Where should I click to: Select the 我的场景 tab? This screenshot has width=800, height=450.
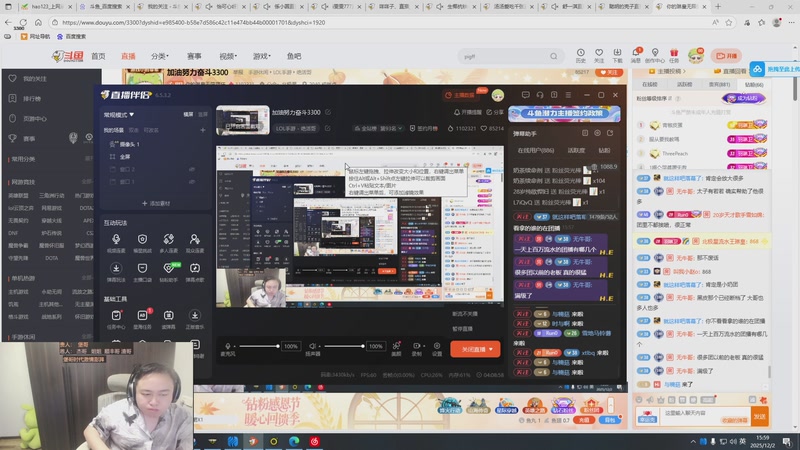114,130
